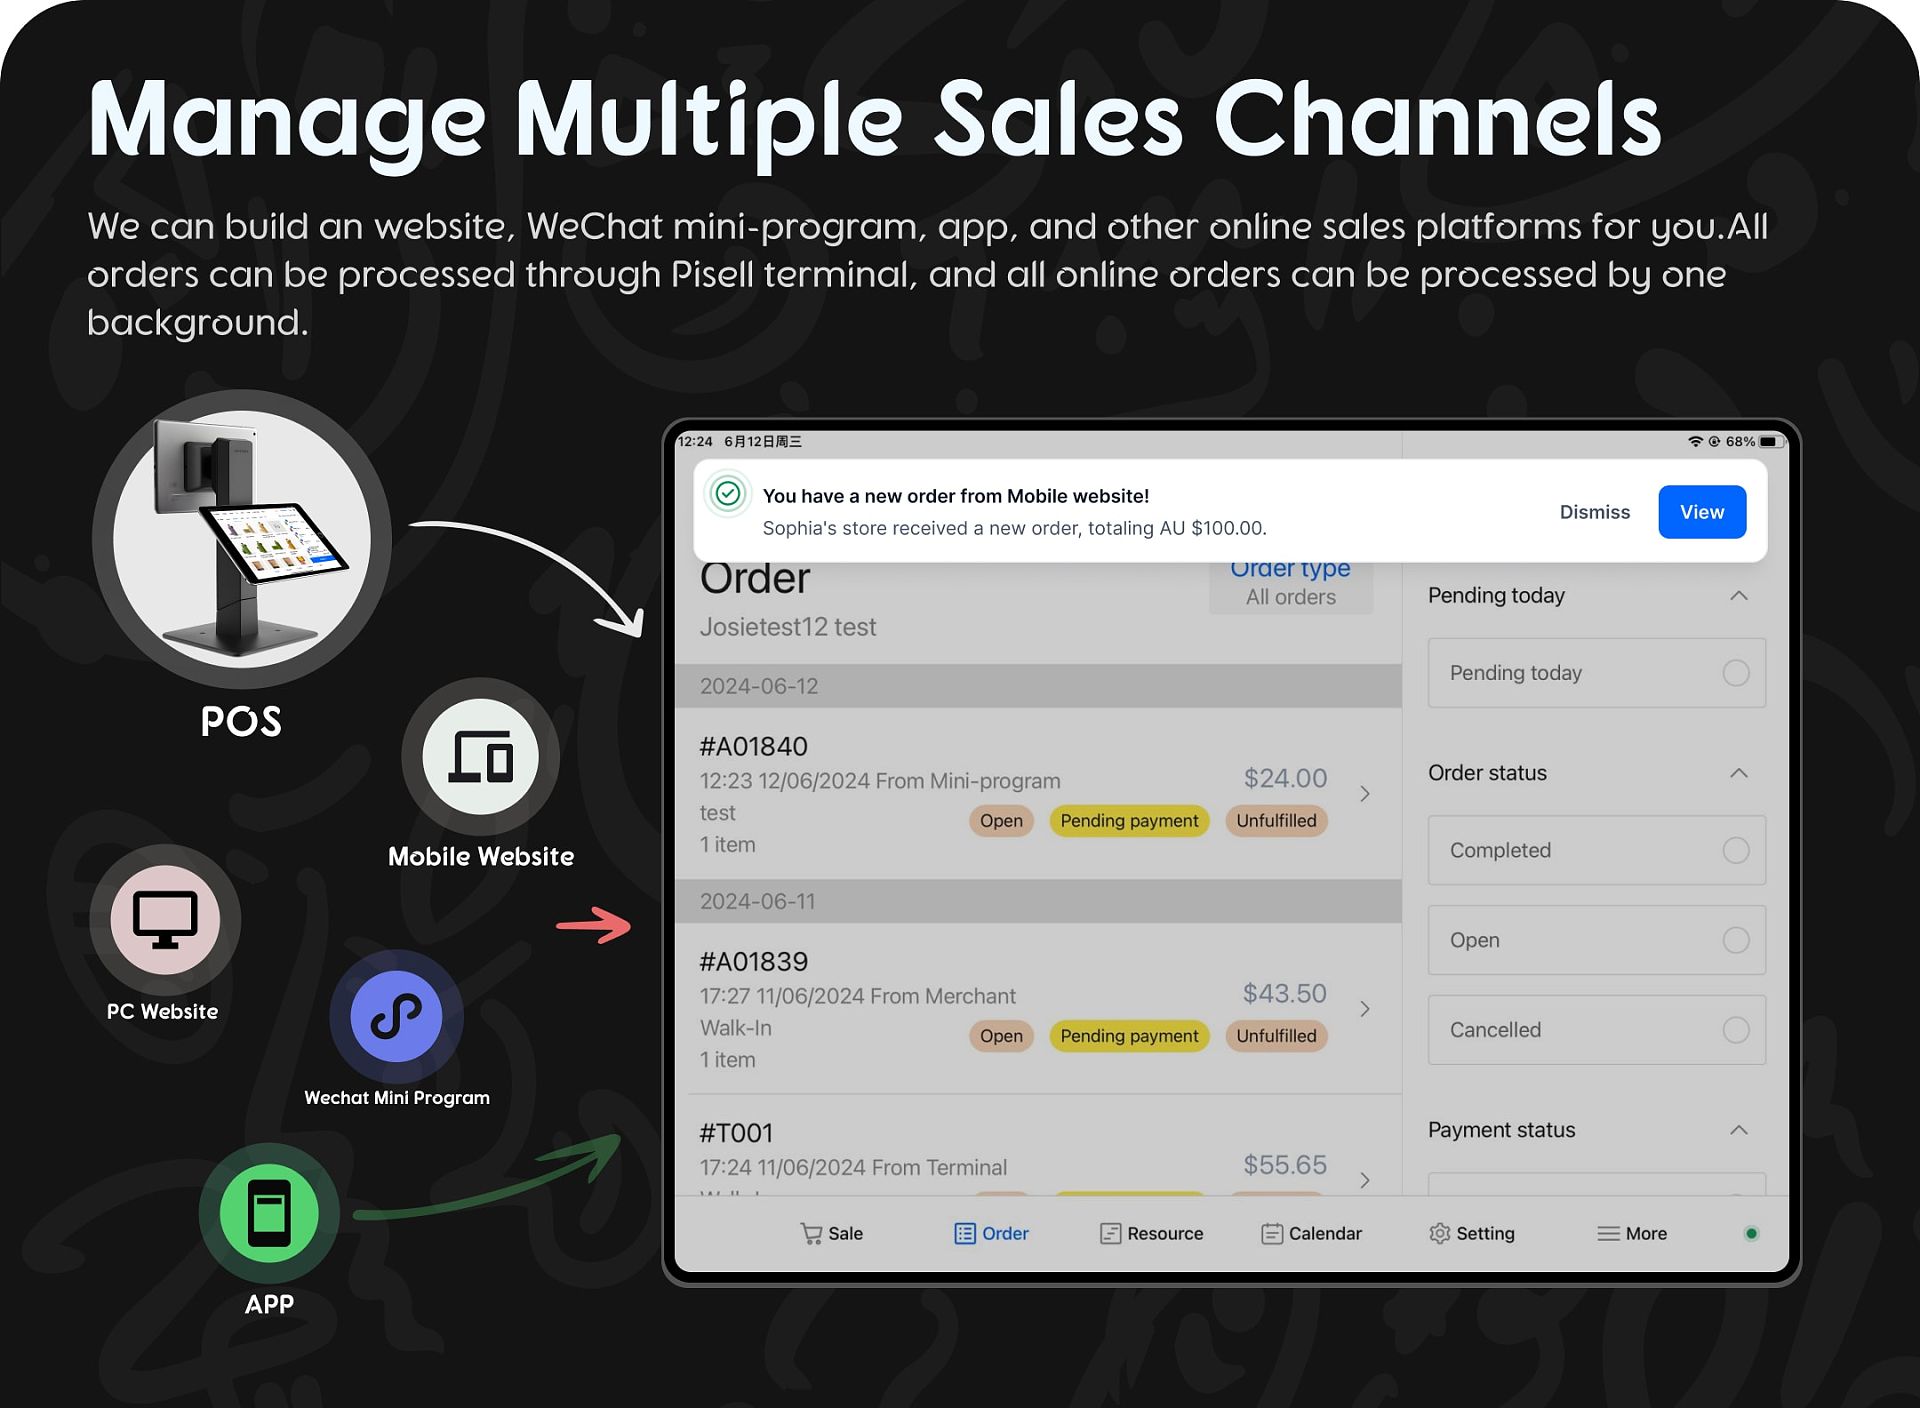Click Unfulfilled tag on order #A01839

[1276, 1036]
